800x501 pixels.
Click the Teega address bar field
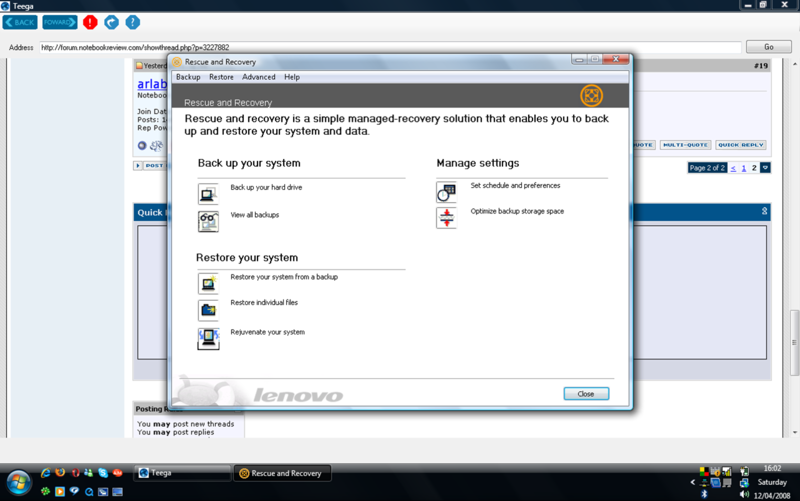click(390, 47)
